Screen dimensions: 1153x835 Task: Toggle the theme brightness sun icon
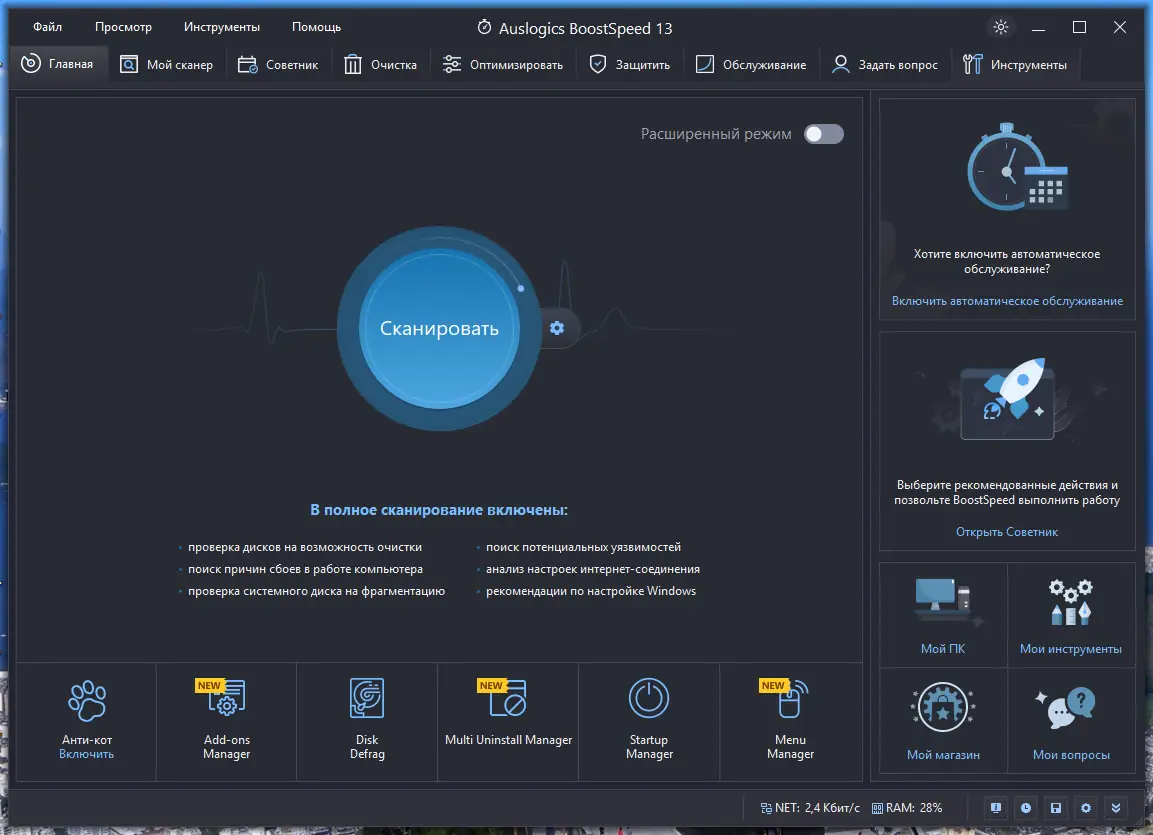pyautogui.click(x=1000, y=27)
